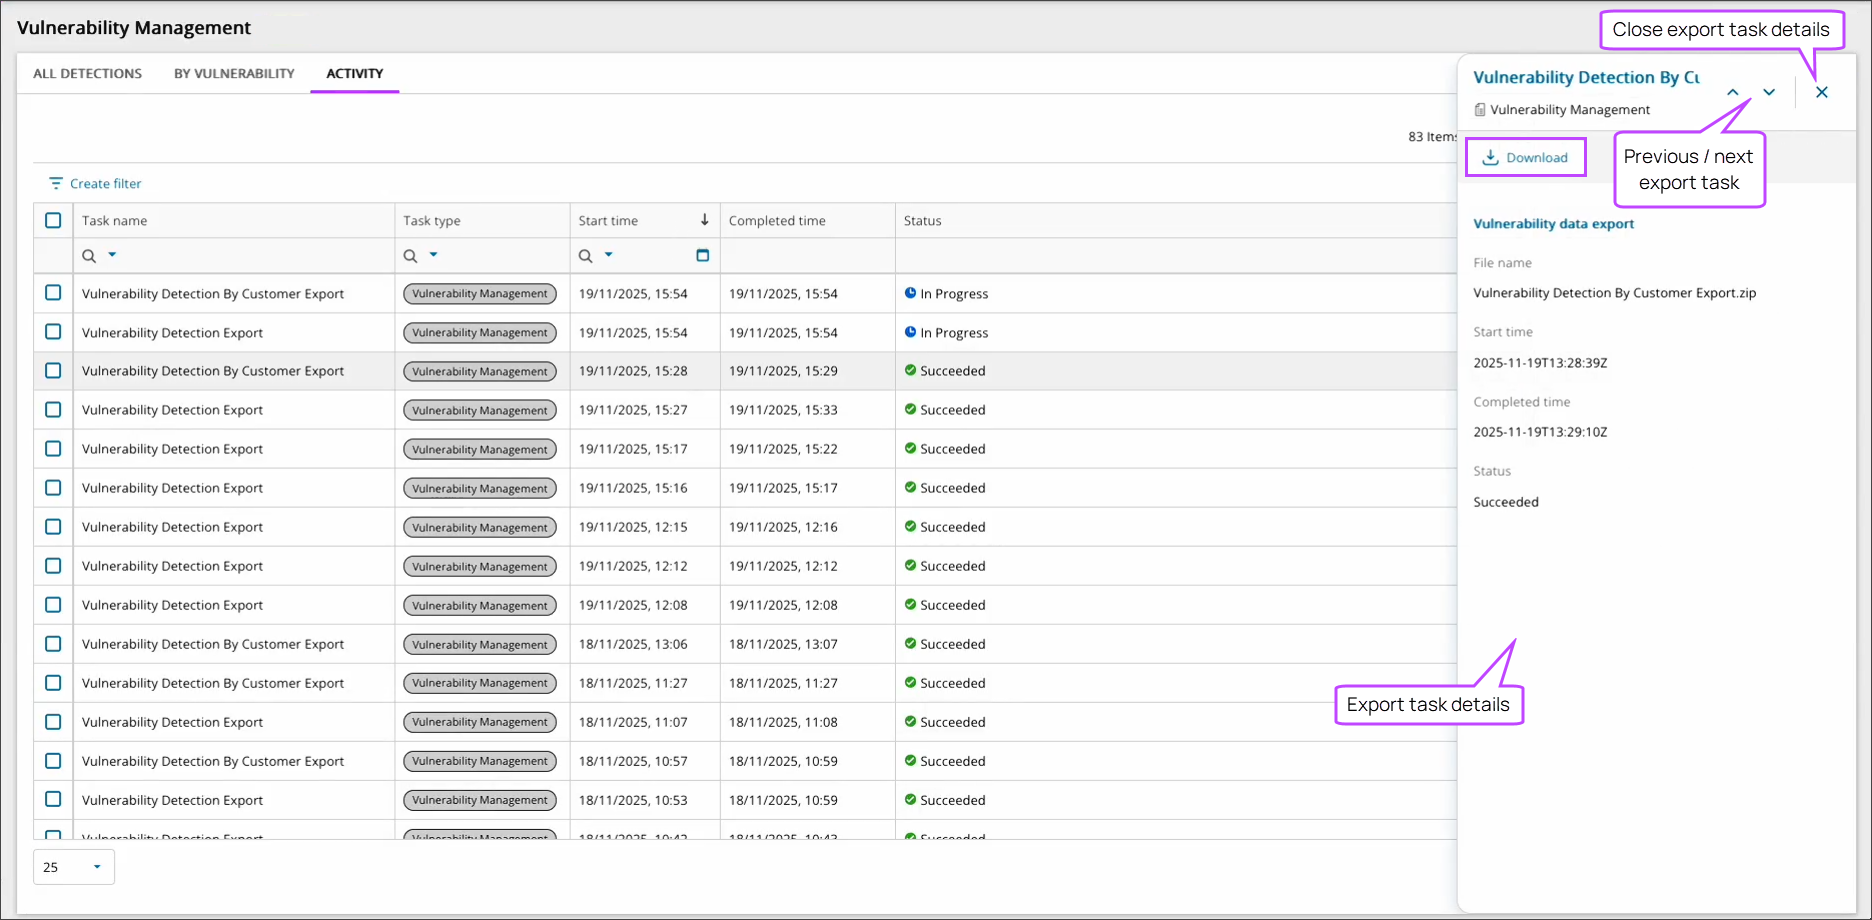Click the calendar icon in Start time filter
1872x920 pixels.
pyautogui.click(x=702, y=256)
